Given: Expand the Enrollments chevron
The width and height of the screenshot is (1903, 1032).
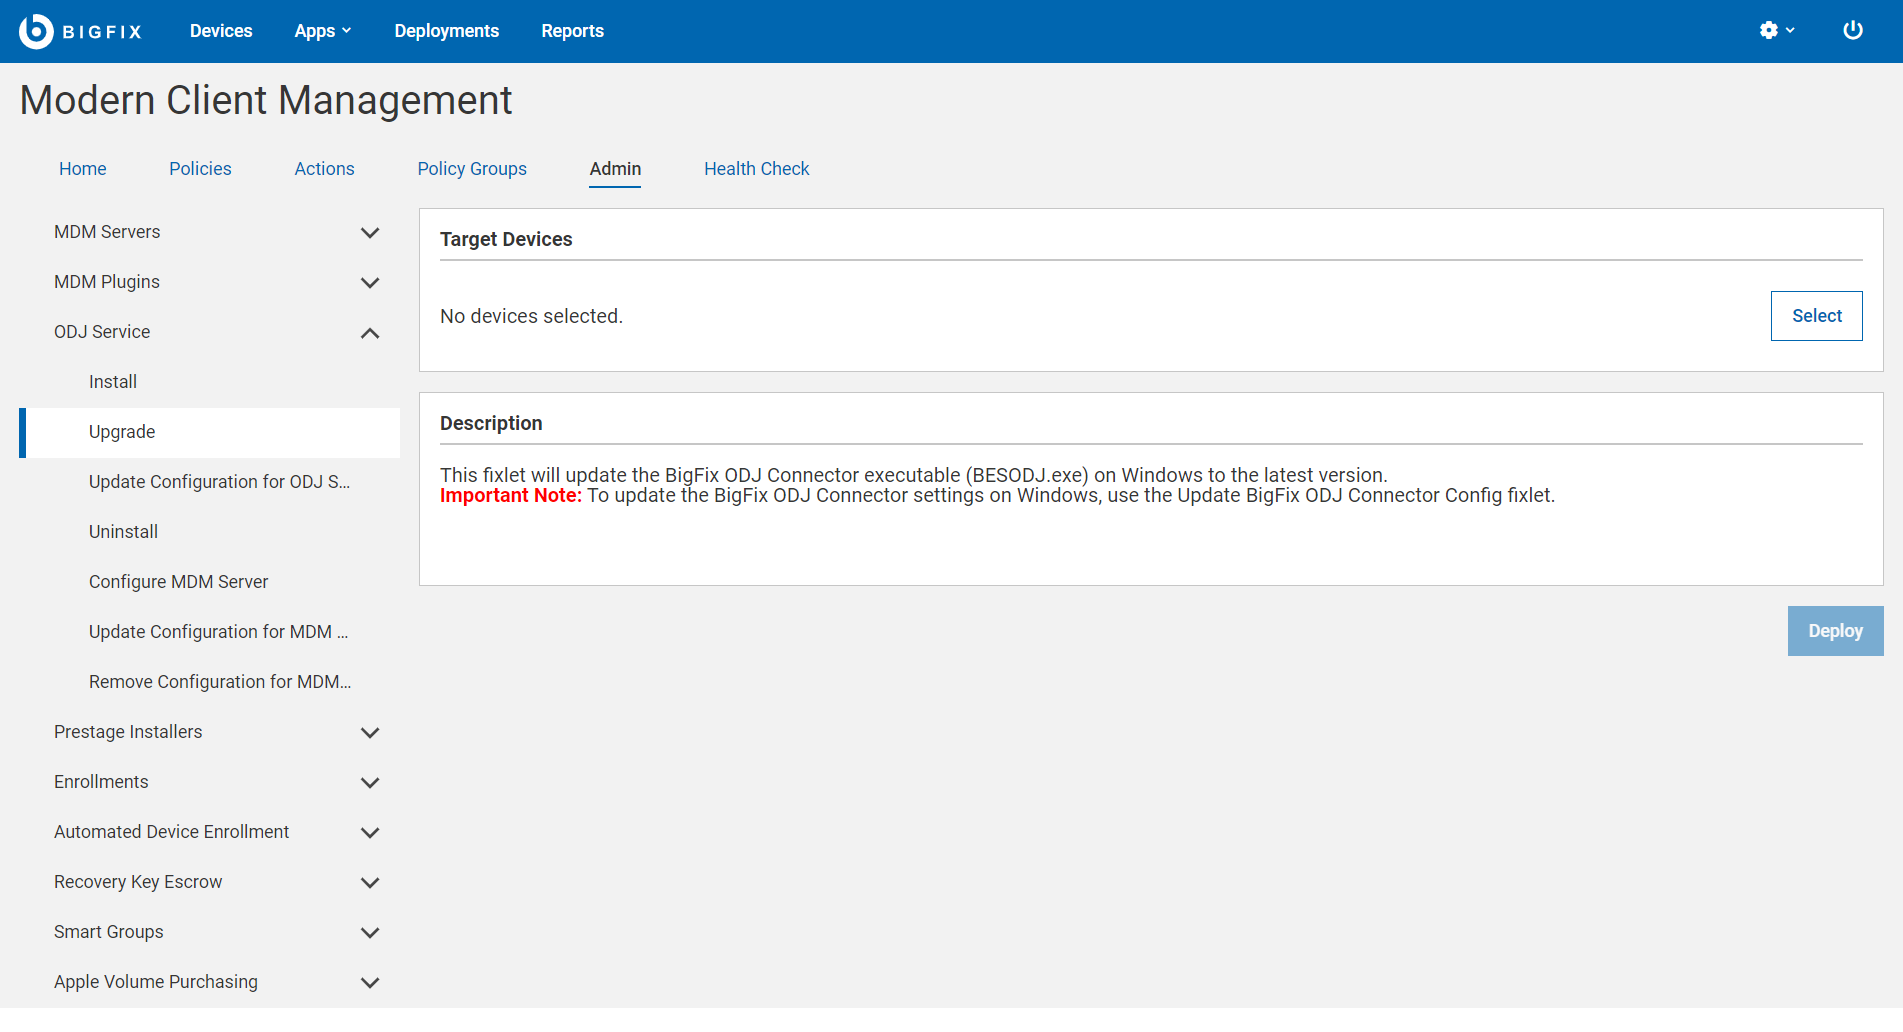Looking at the screenshot, I should (x=369, y=783).
